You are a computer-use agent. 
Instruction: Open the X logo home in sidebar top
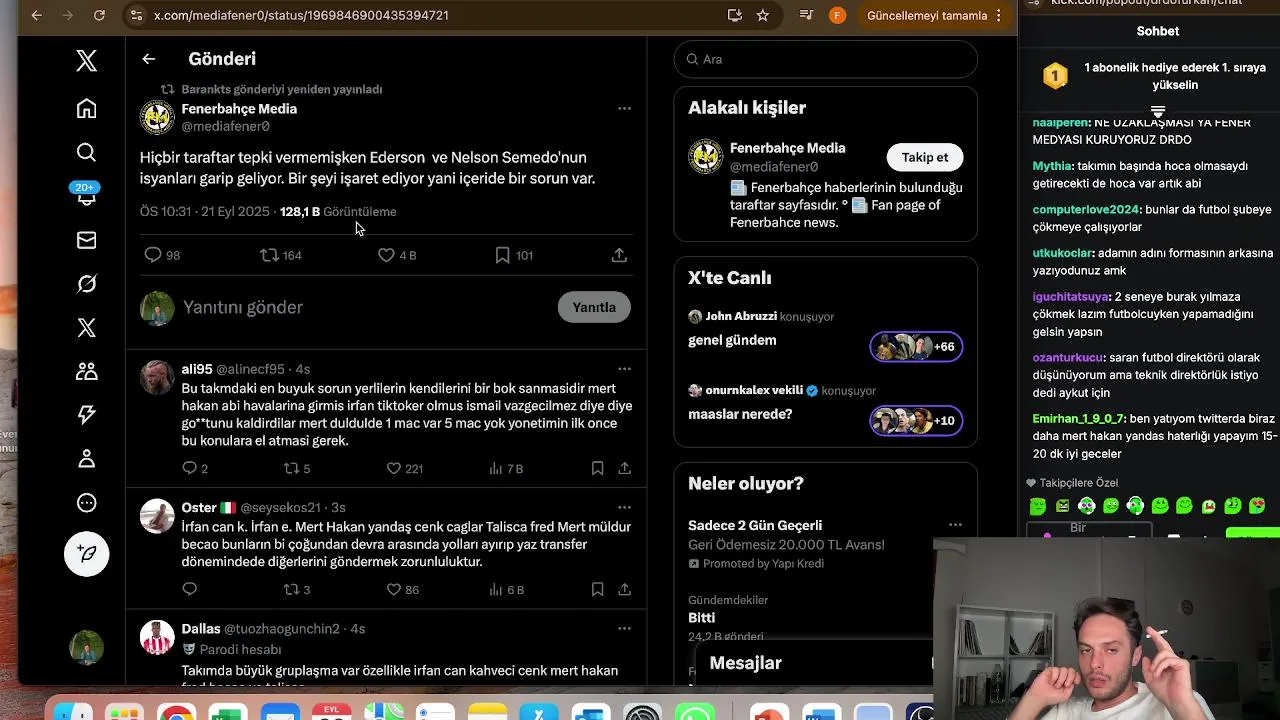click(87, 61)
